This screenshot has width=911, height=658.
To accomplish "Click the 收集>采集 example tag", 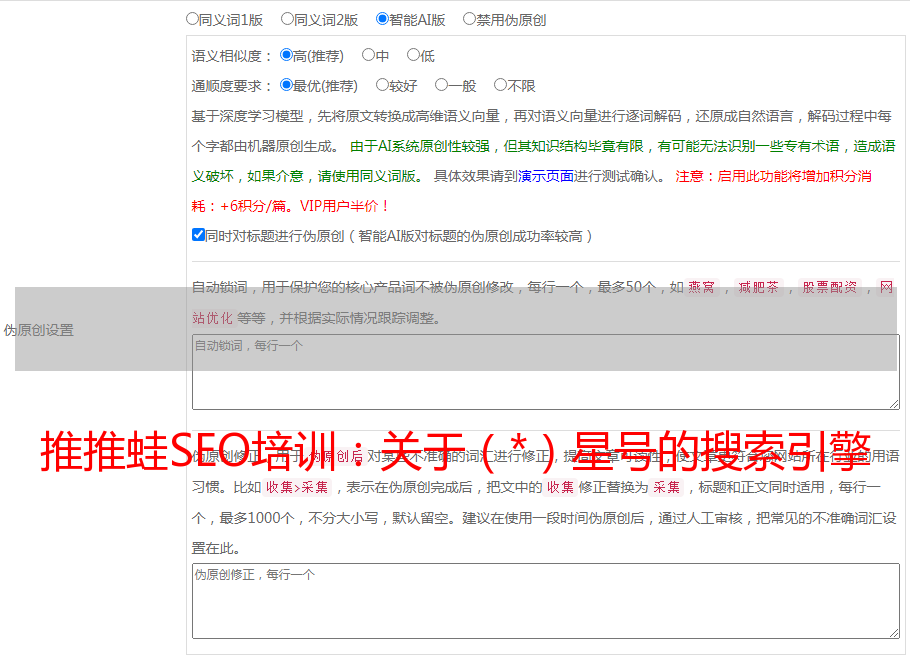I will click(x=297, y=487).
